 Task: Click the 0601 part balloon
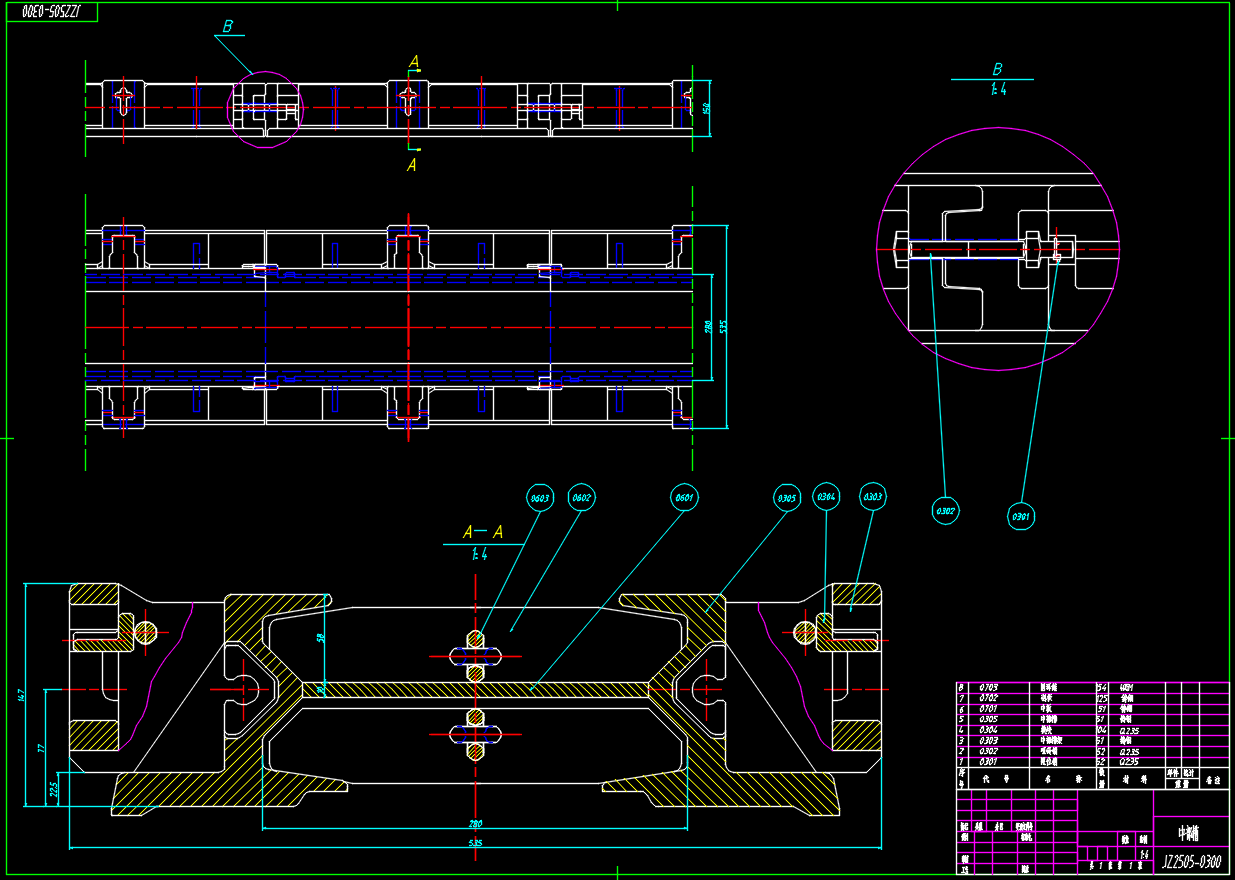(685, 497)
